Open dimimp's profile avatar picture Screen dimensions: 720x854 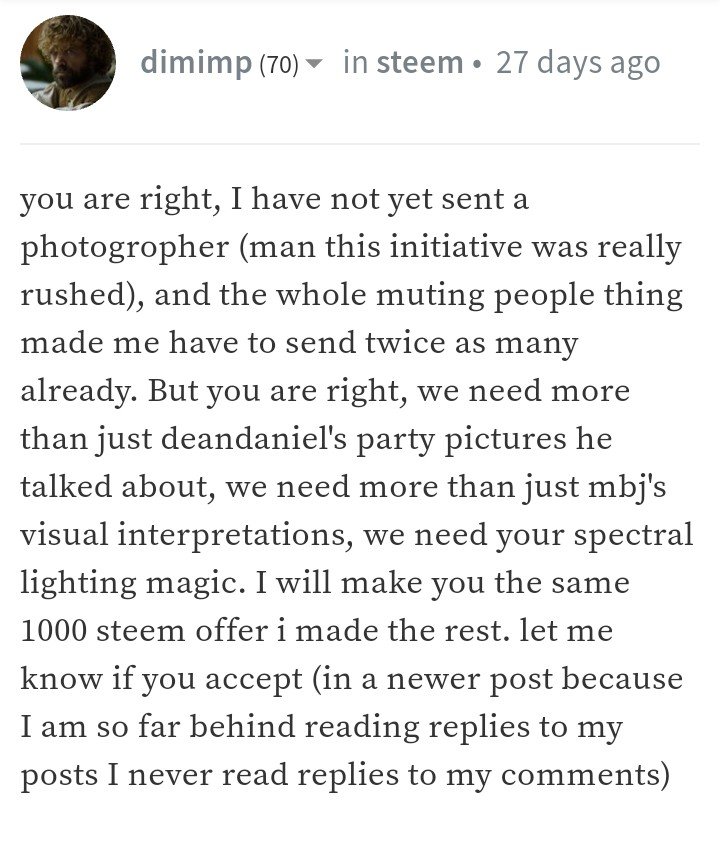pyautogui.click(x=68, y=62)
